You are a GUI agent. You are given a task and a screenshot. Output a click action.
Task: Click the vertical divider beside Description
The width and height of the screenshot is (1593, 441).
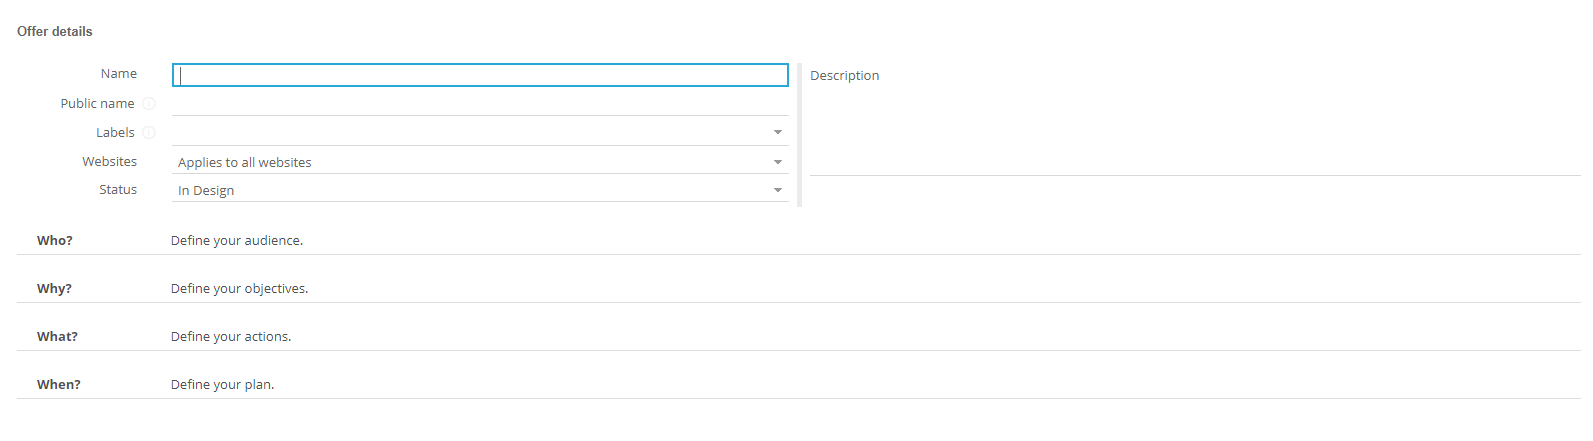click(800, 135)
